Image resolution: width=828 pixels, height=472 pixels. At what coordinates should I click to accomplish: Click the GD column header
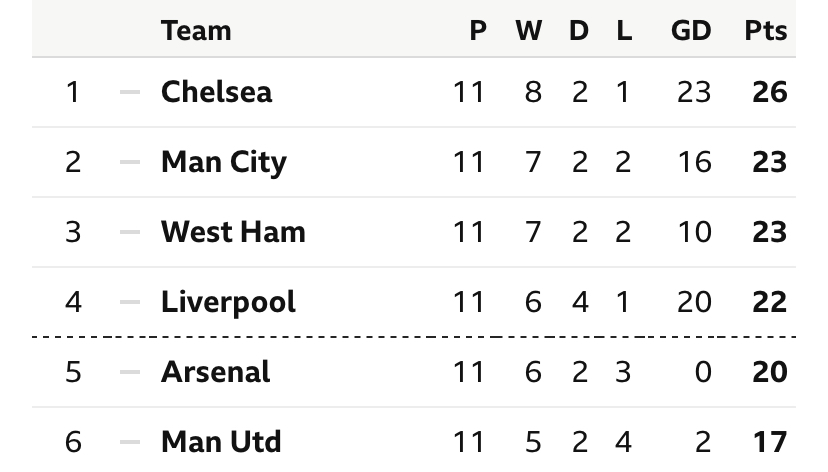691,30
